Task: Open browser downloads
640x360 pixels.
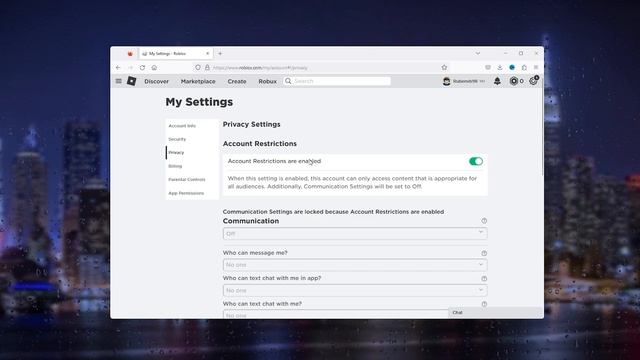Action: coord(500,68)
